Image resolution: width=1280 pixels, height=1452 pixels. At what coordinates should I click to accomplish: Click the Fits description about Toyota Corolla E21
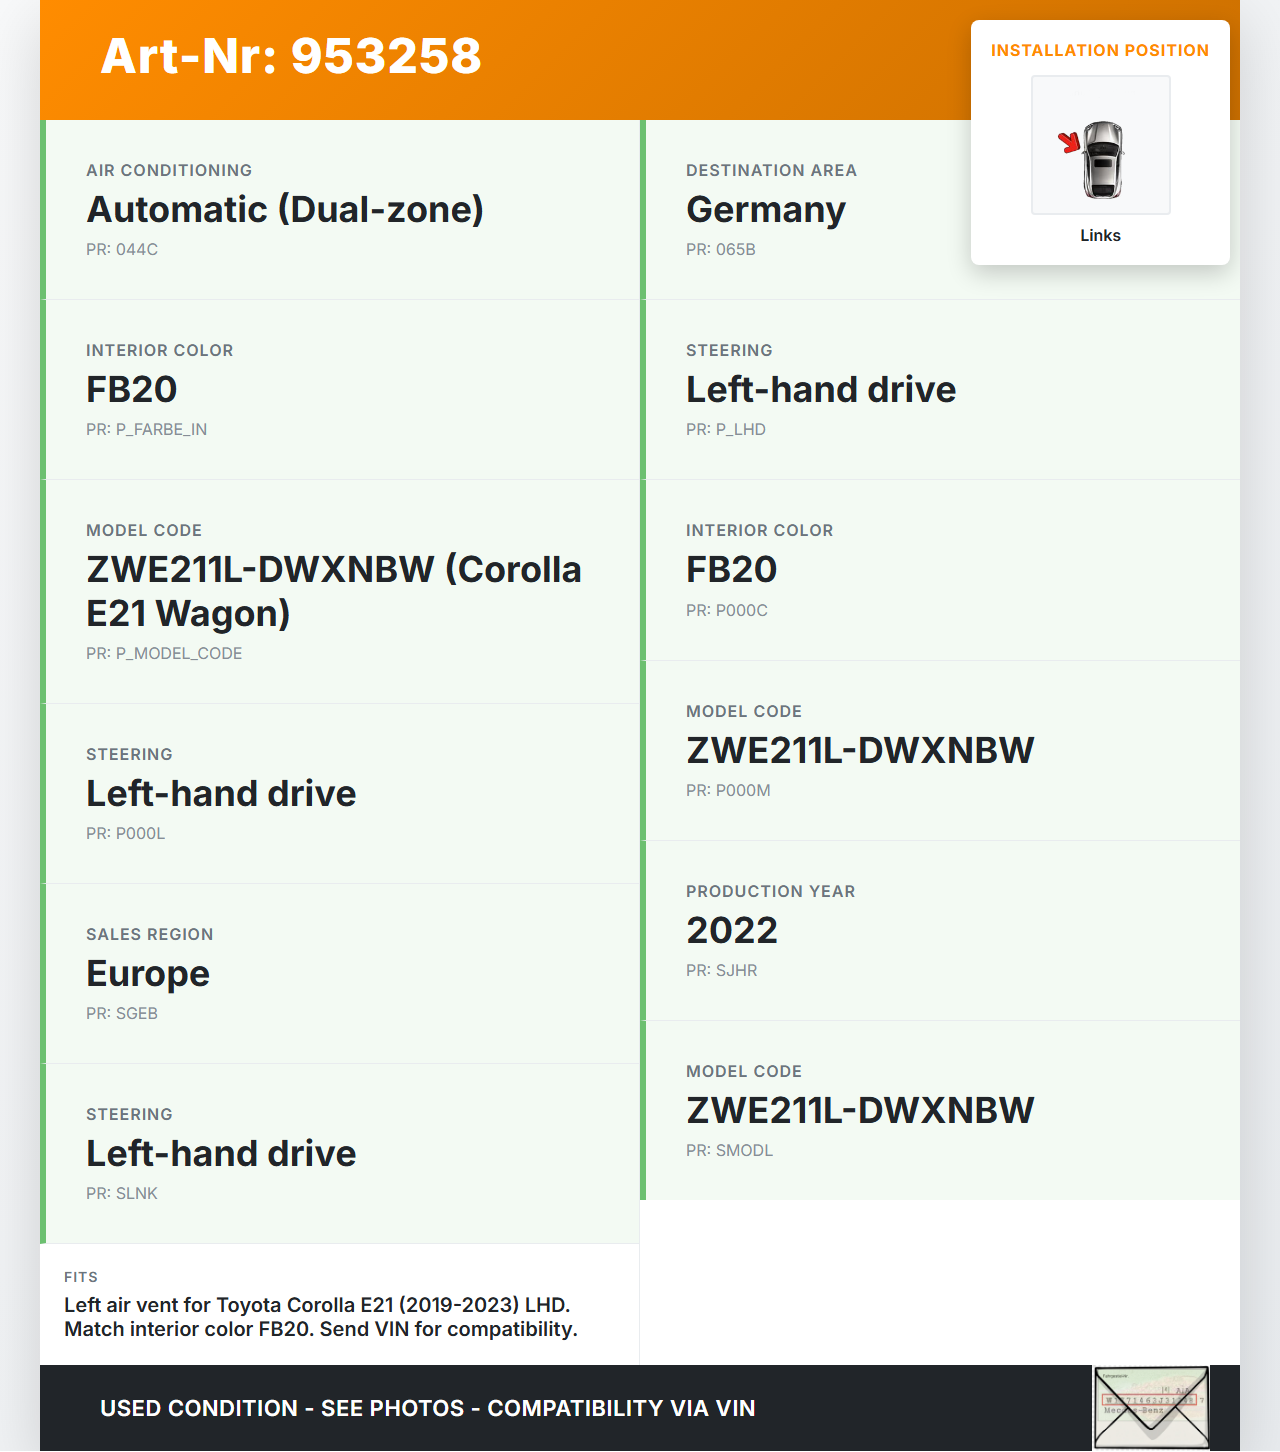[321, 1317]
